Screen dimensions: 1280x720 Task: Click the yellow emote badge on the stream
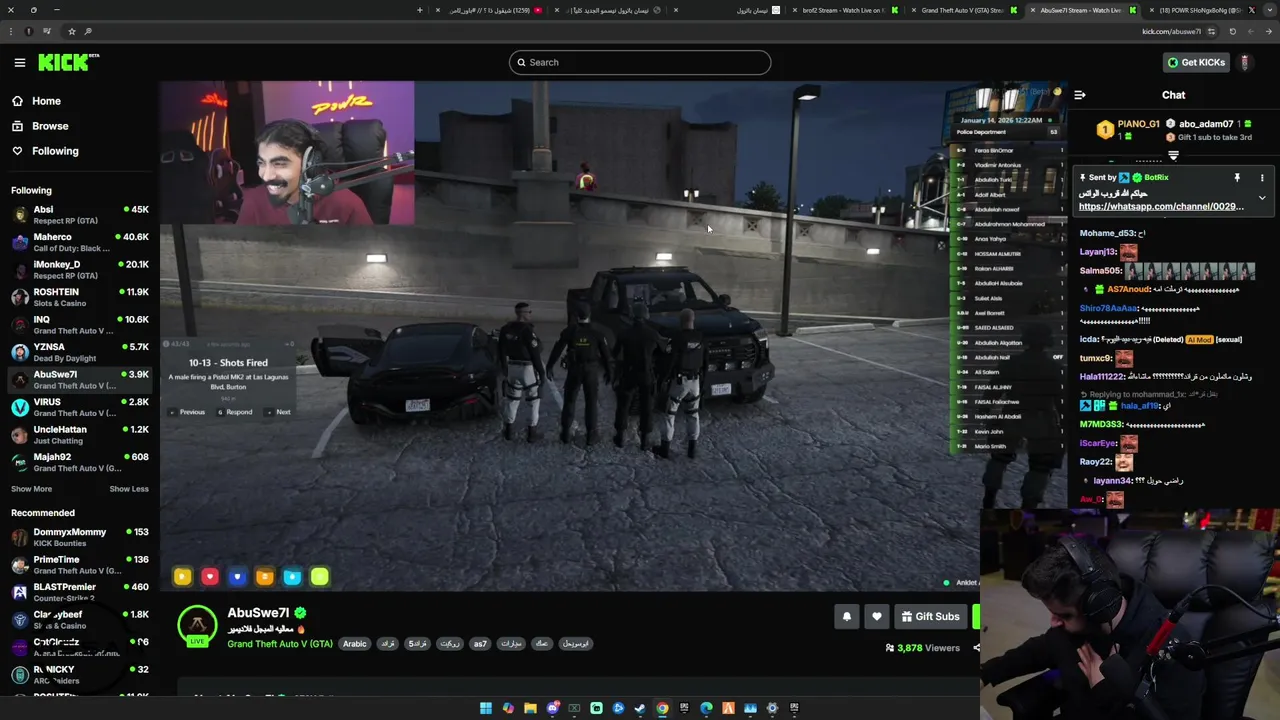182,576
